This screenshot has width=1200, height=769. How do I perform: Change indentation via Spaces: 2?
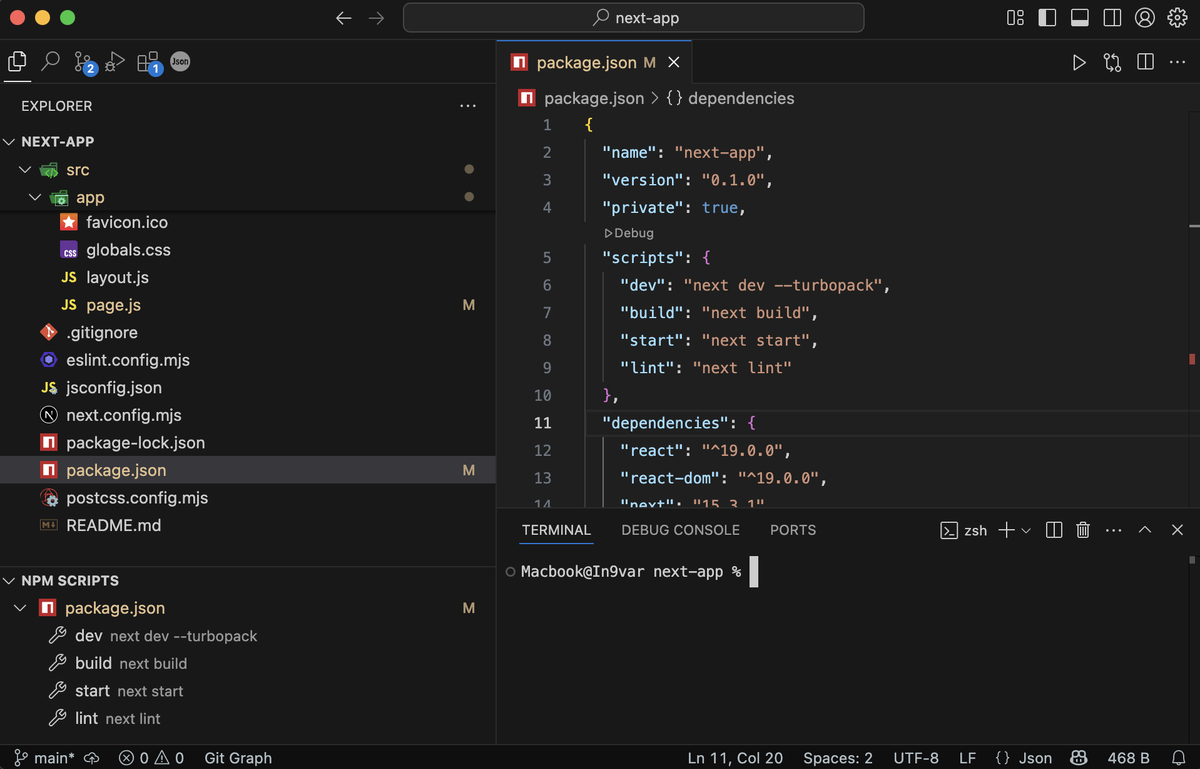pos(838,758)
